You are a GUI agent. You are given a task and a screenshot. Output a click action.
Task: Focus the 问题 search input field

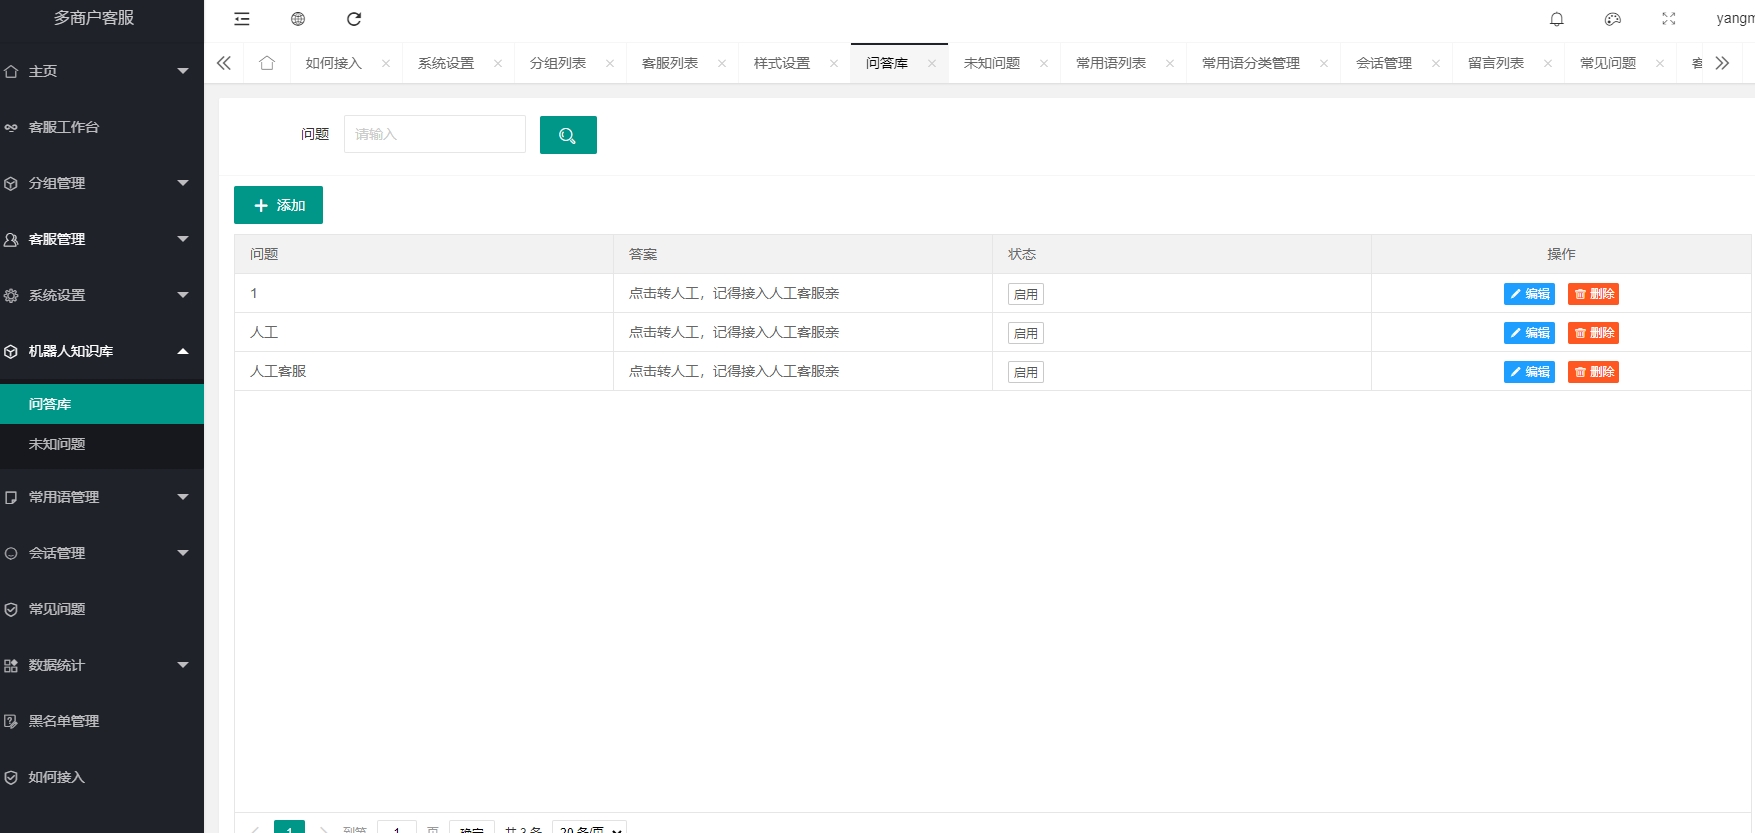tap(435, 134)
